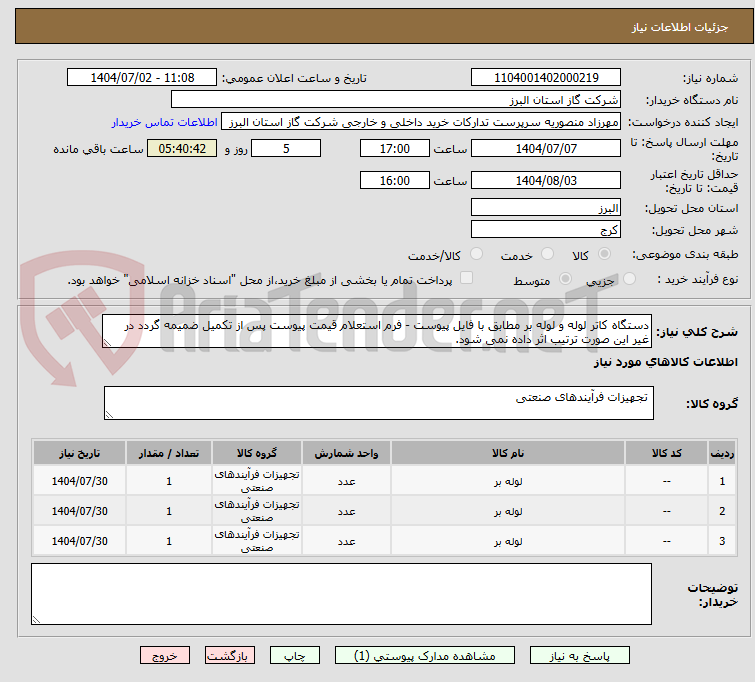Click the تعداد / مقدار column header
Screen dimensions: 755x682
pos(169,453)
